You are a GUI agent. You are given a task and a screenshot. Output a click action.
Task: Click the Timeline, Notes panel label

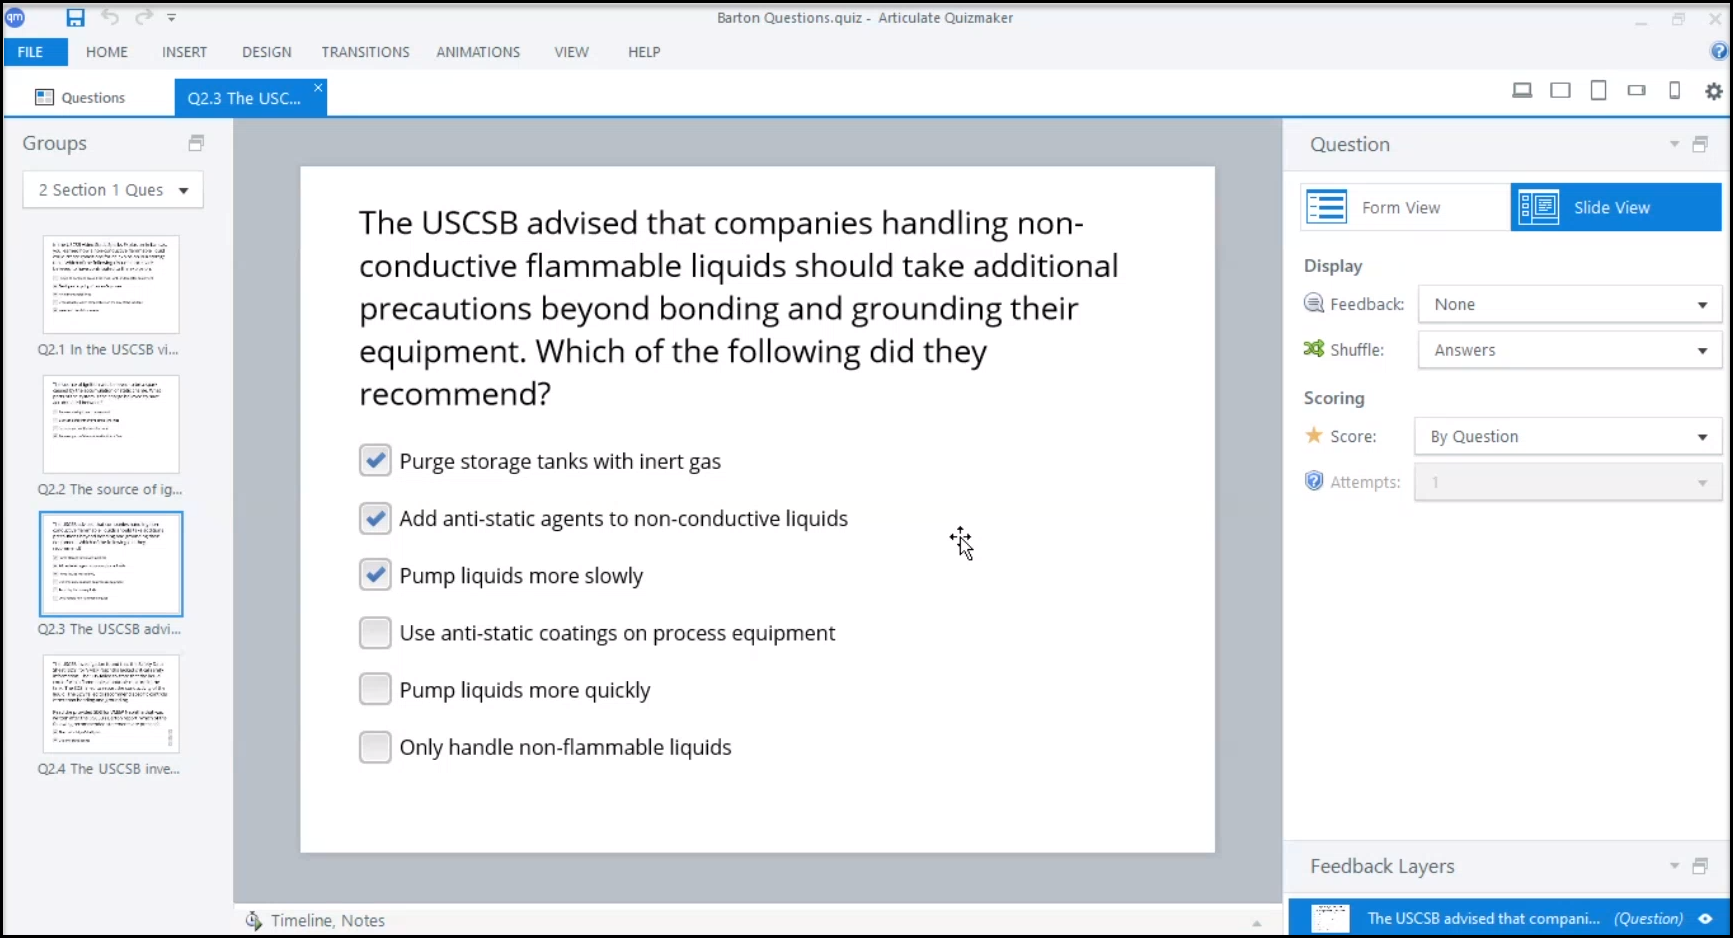[328, 920]
